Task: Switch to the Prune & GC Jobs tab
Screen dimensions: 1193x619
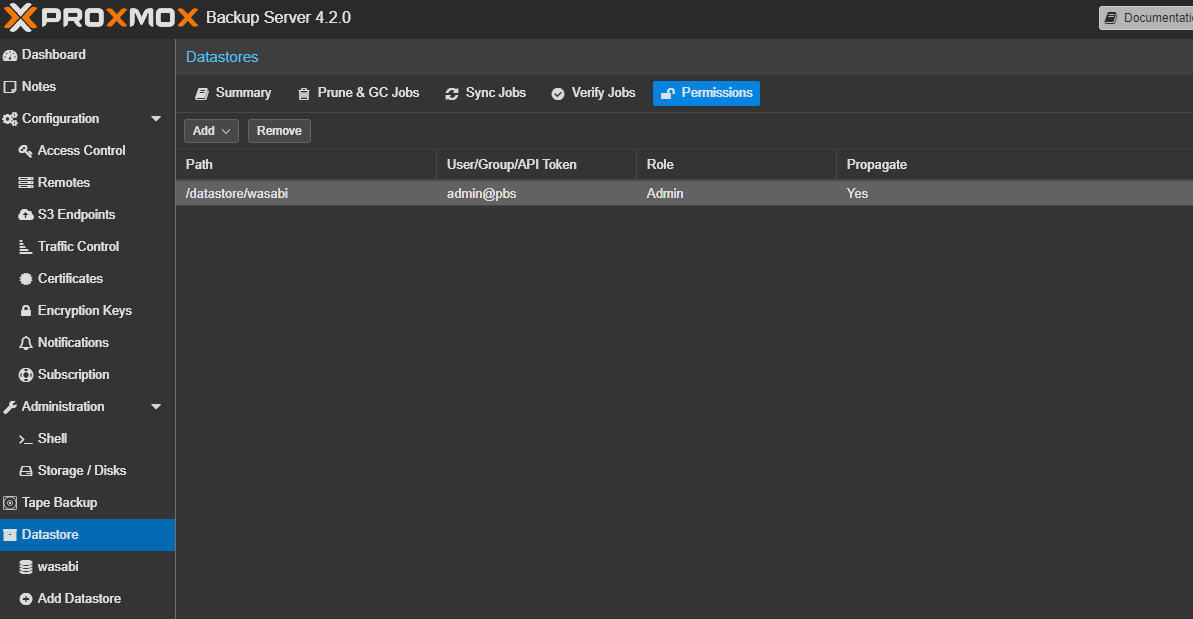Action: click(x=358, y=93)
